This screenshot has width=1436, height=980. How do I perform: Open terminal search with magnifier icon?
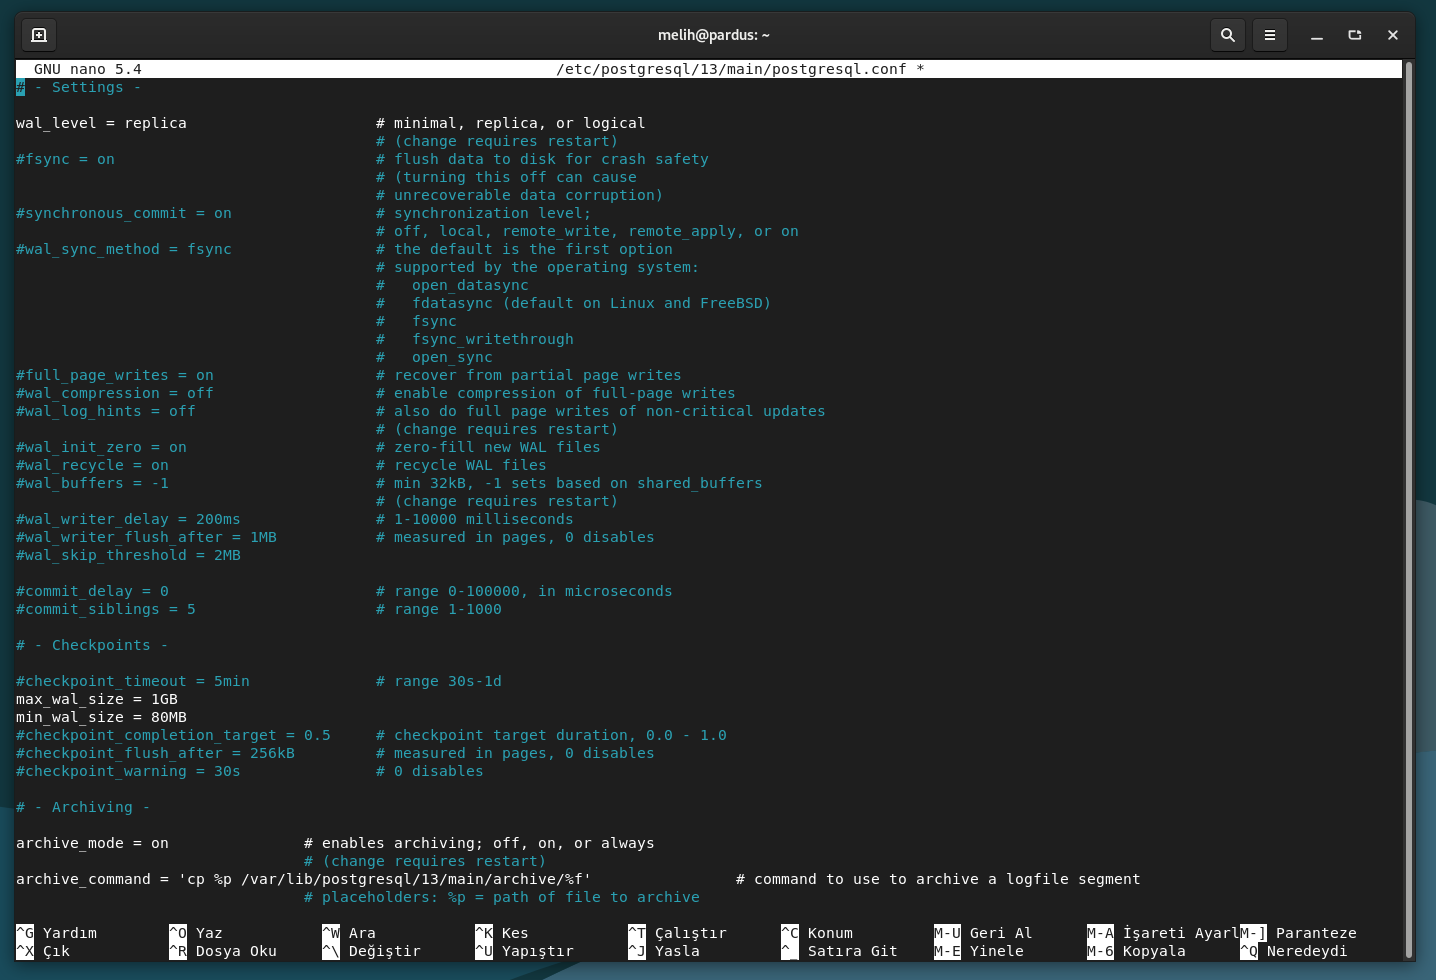1228,35
